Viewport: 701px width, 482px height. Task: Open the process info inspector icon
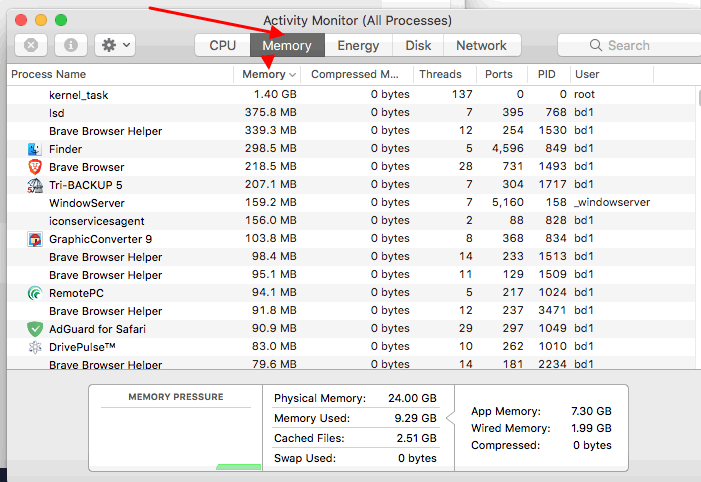click(71, 45)
